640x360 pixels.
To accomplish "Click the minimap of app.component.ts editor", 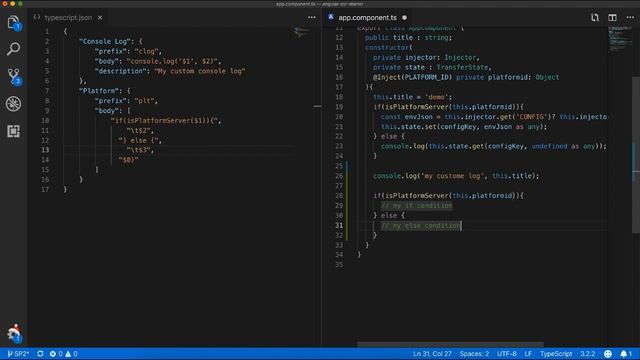I will point(620,39).
